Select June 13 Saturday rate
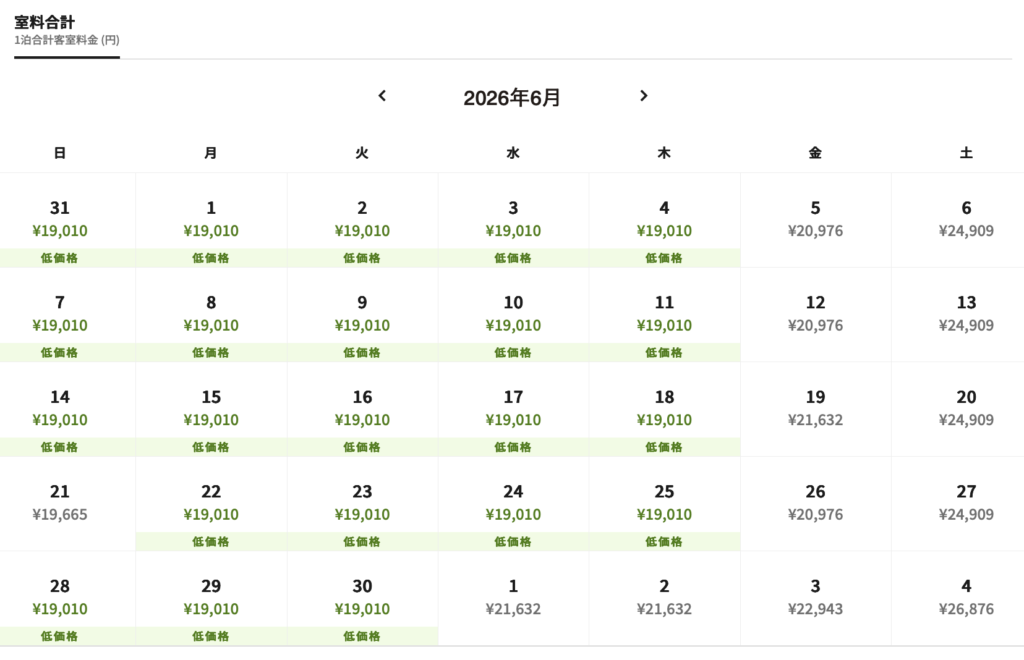The height and width of the screenshot is (660, 1024). (x=966, y=314)
